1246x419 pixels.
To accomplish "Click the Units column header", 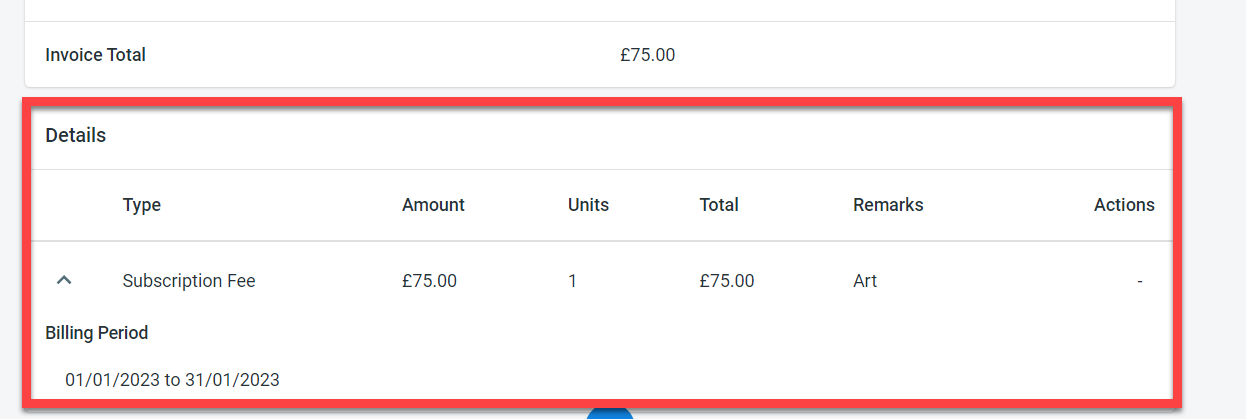I will click(x=588, y=205).
